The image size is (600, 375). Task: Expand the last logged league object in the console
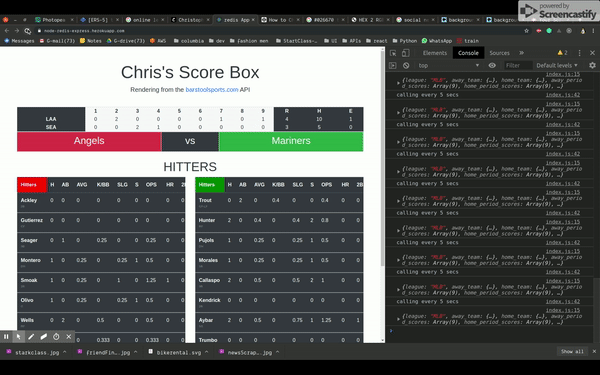pos(398,319)
